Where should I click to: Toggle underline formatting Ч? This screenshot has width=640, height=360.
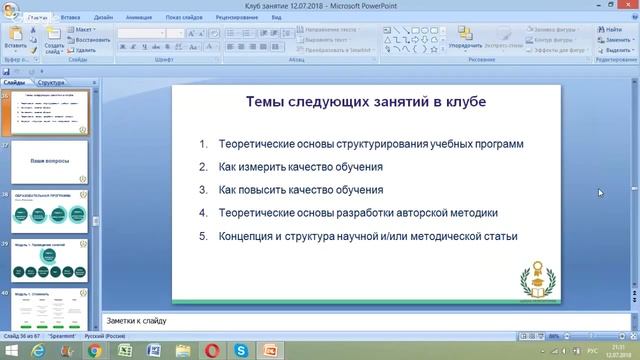(144, 47)
